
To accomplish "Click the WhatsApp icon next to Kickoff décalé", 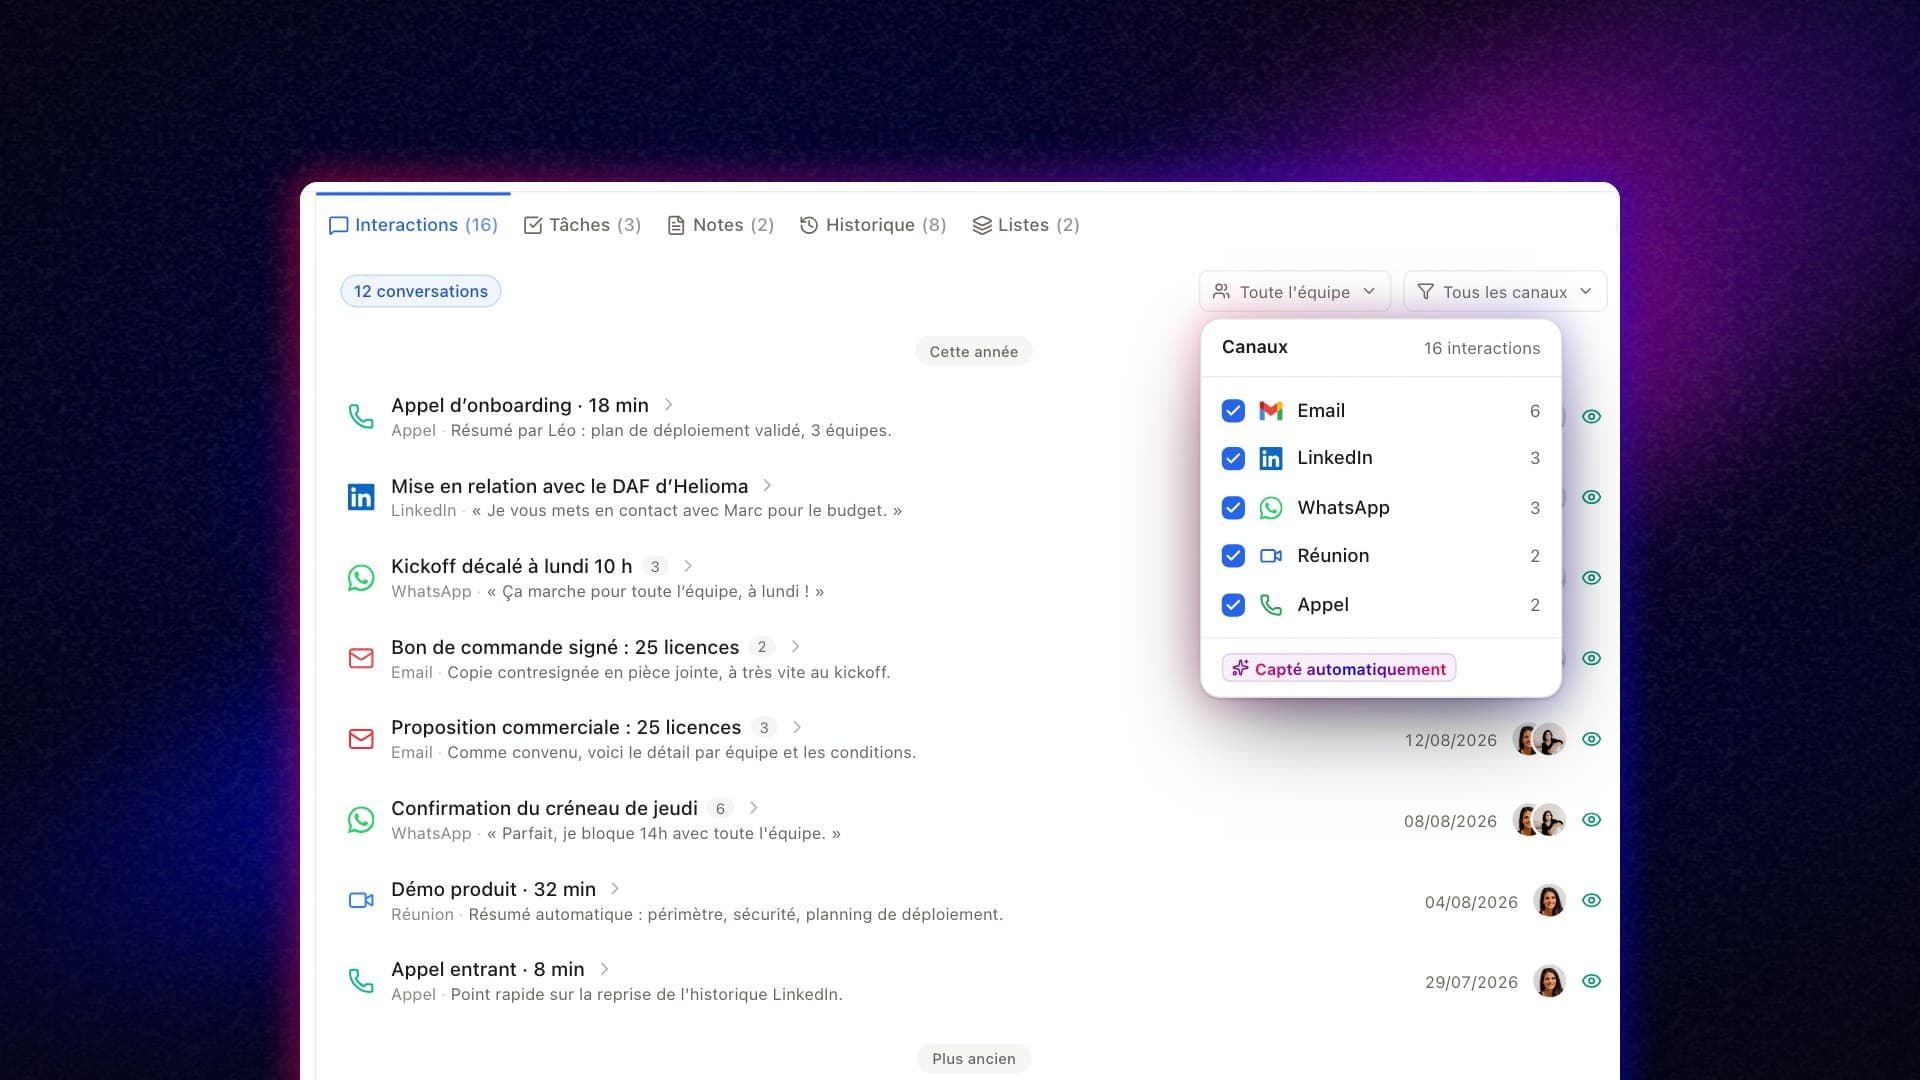I will click(361, 578).
